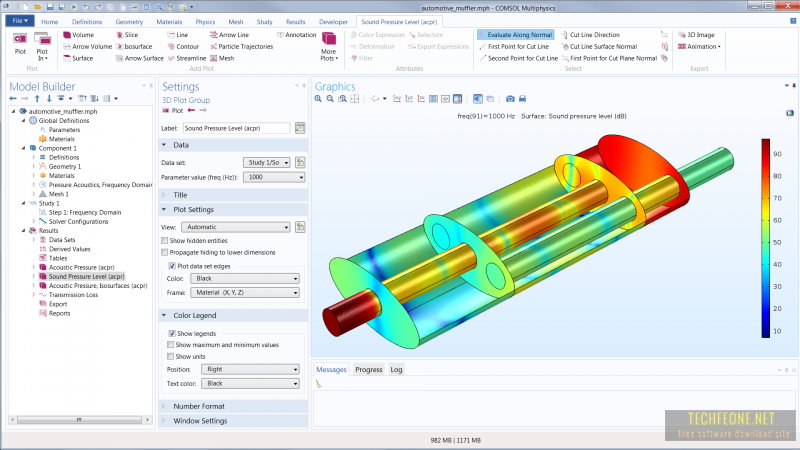Toggle Evaluate Along Normal
Viewport: 800px width, 450px height.
point(516,35)
